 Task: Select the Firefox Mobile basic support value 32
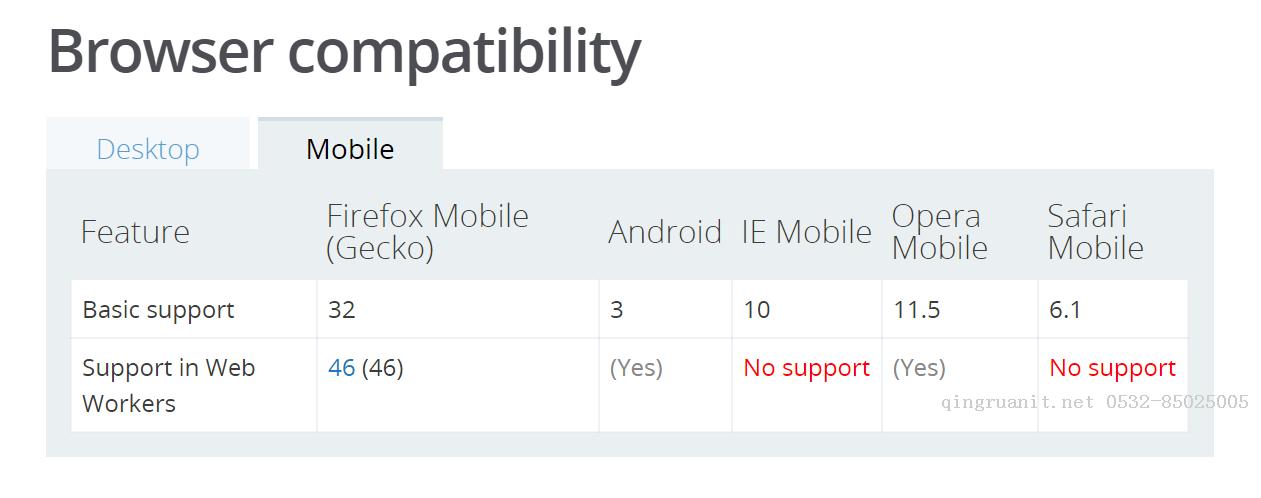[x=342, y=310]
